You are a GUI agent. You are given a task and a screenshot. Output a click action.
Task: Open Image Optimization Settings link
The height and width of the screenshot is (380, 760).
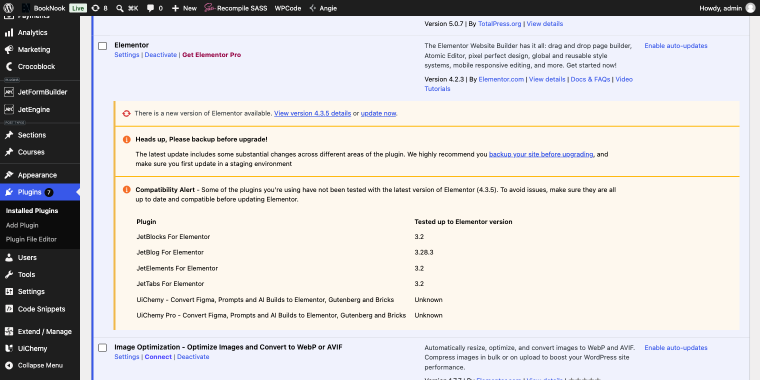(127, 357)
